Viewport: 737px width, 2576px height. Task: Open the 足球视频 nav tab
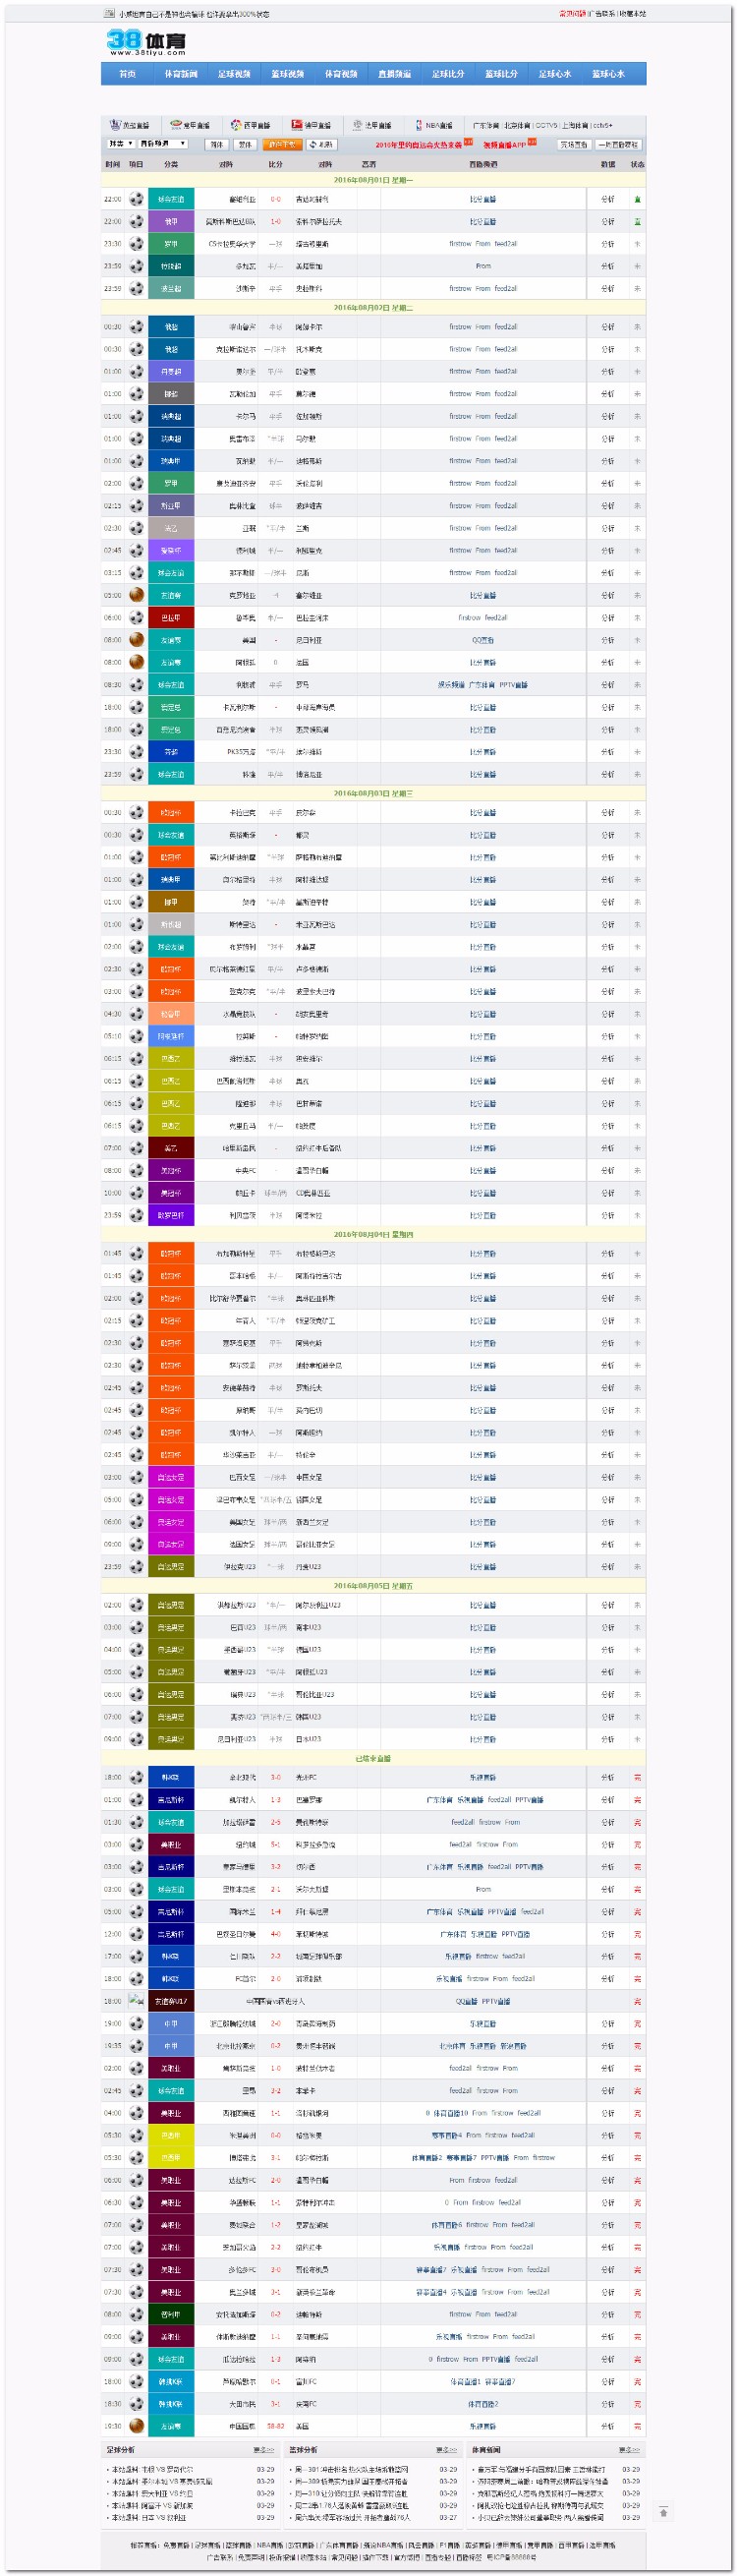pos(234,74)
